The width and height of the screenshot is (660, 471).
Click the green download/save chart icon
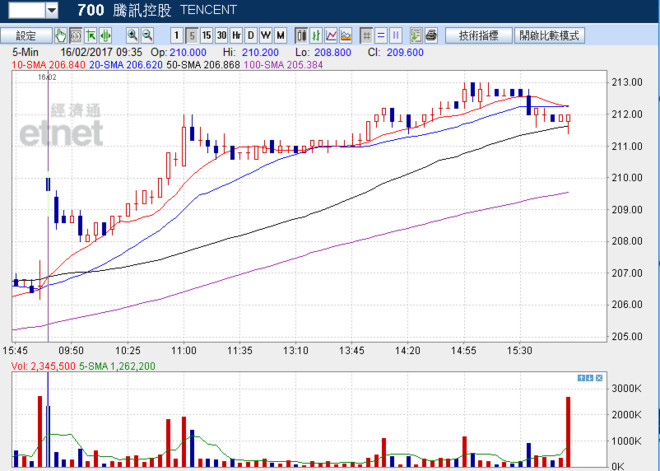click(416, 36)
